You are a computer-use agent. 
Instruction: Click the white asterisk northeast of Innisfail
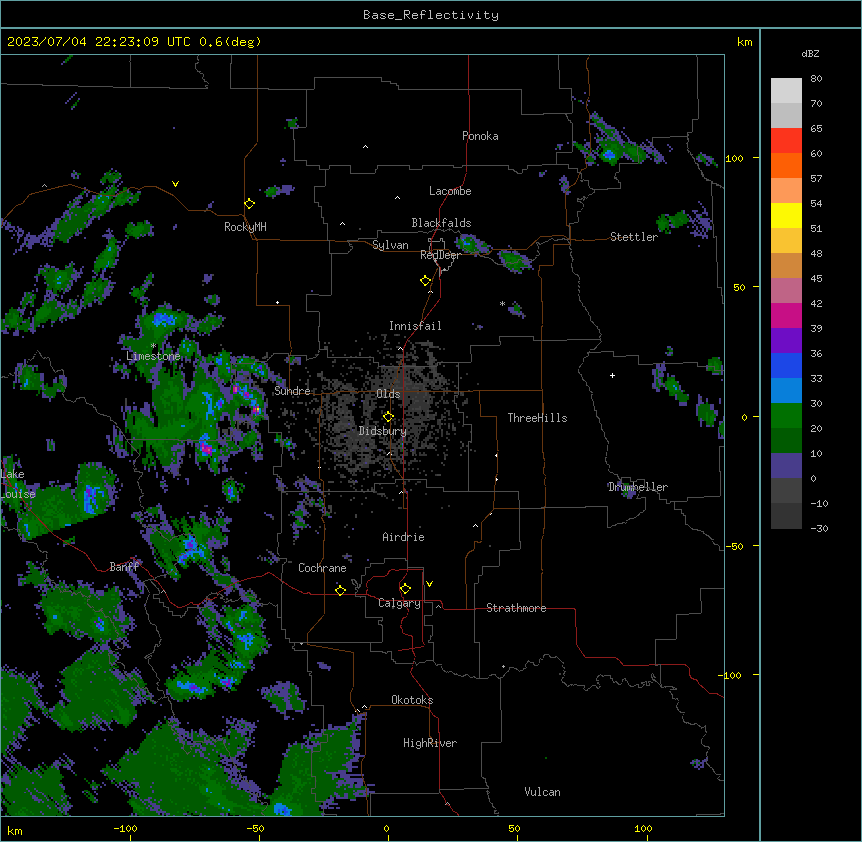point(502,303)
